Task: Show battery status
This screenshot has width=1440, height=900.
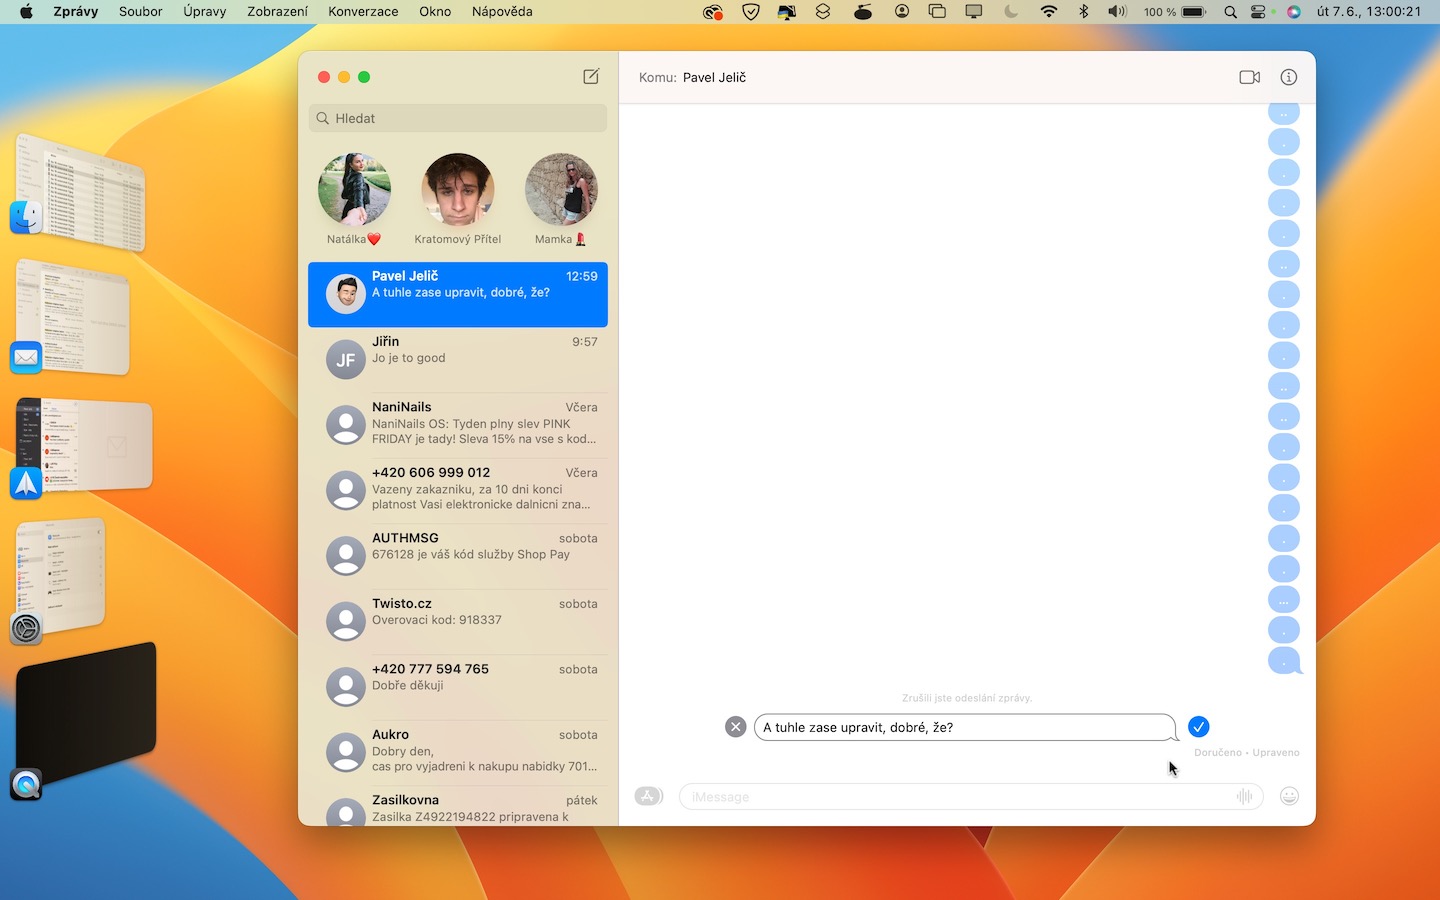Action: 1176,12
